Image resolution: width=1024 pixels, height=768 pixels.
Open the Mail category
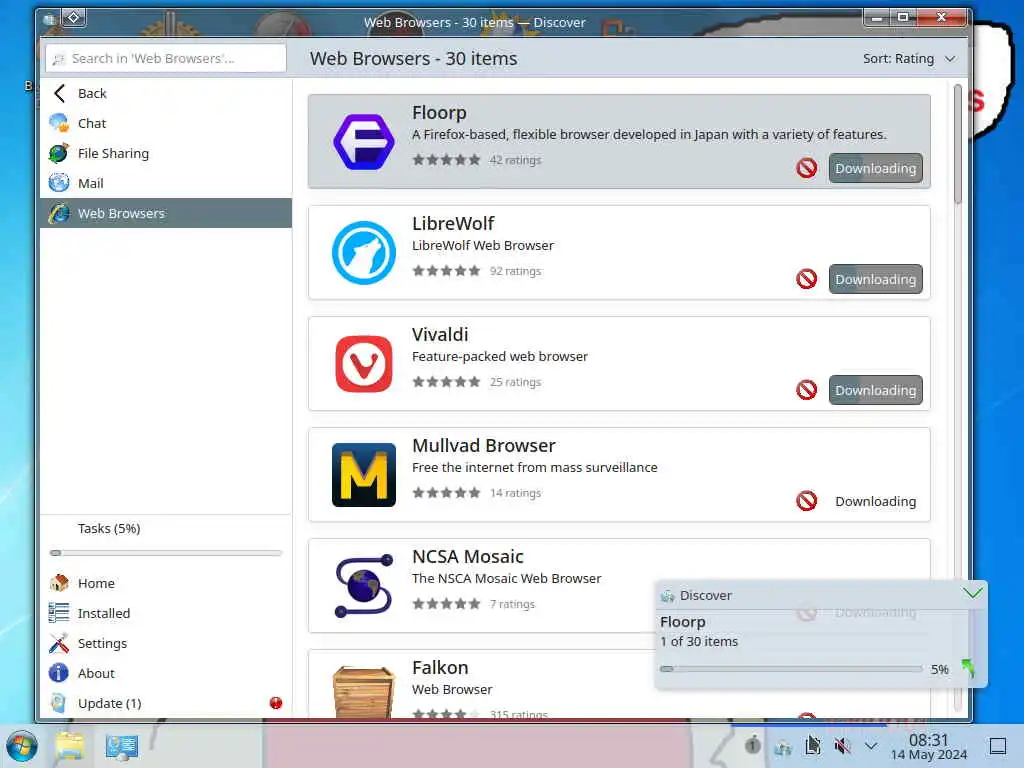[x=166, y=184]
